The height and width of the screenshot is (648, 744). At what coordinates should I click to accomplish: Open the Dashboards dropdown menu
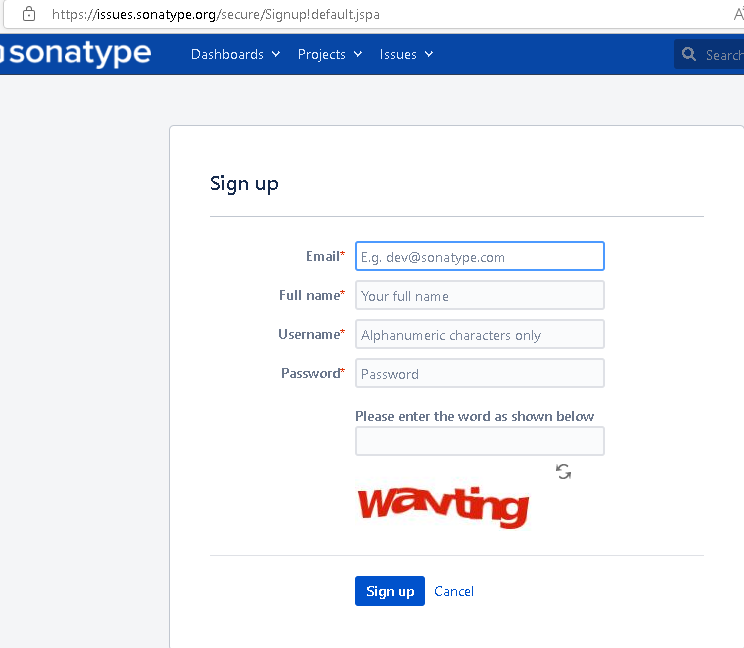[235, 54]
